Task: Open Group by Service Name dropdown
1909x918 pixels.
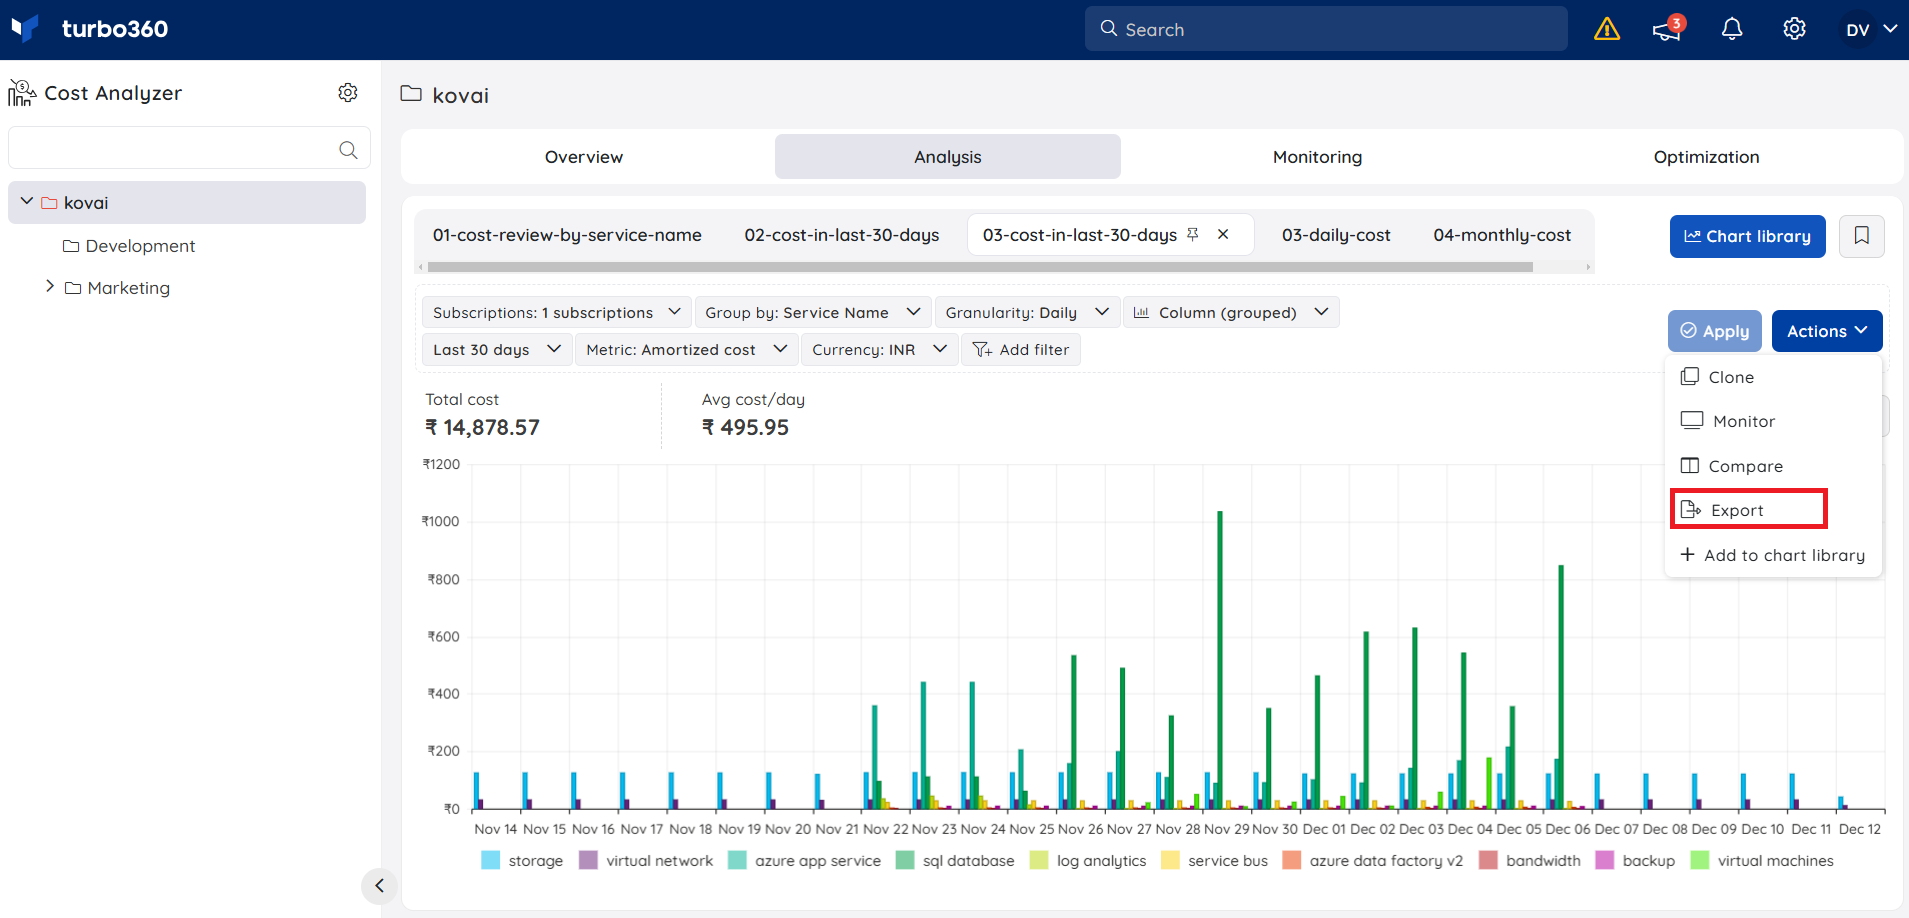Action: pos(813,313)
